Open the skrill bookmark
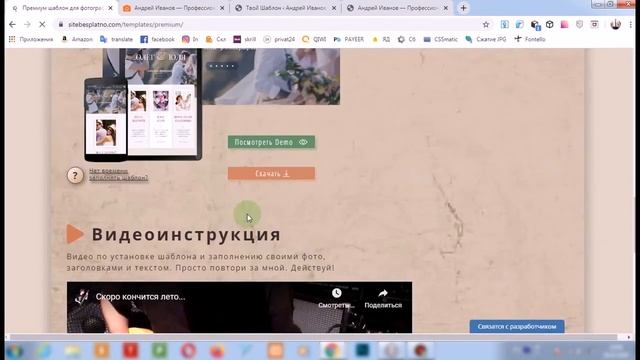This screenshot has height=360, width=640. (x=244, y=39)
